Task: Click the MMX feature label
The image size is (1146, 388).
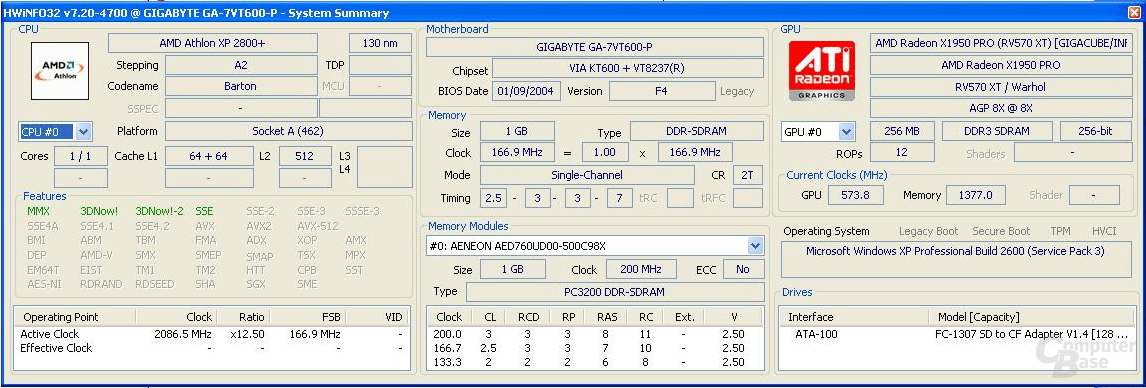Action: 38,211
